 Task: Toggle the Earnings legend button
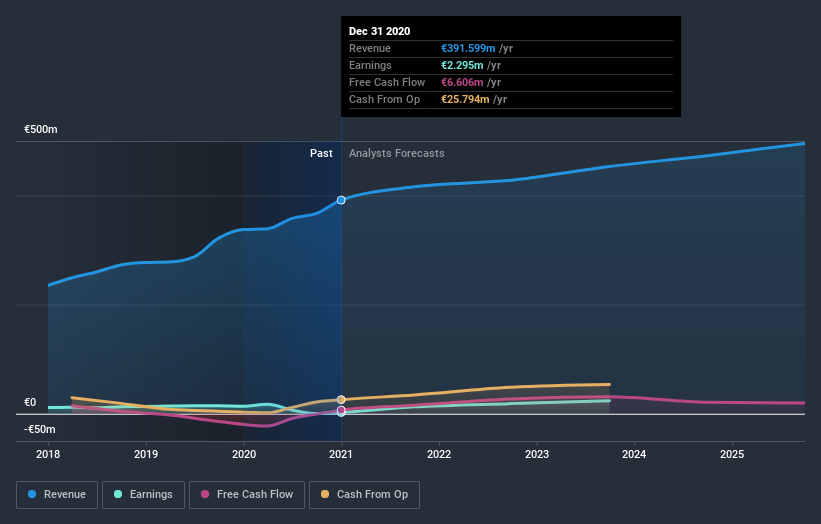click(x=143, y=495)
